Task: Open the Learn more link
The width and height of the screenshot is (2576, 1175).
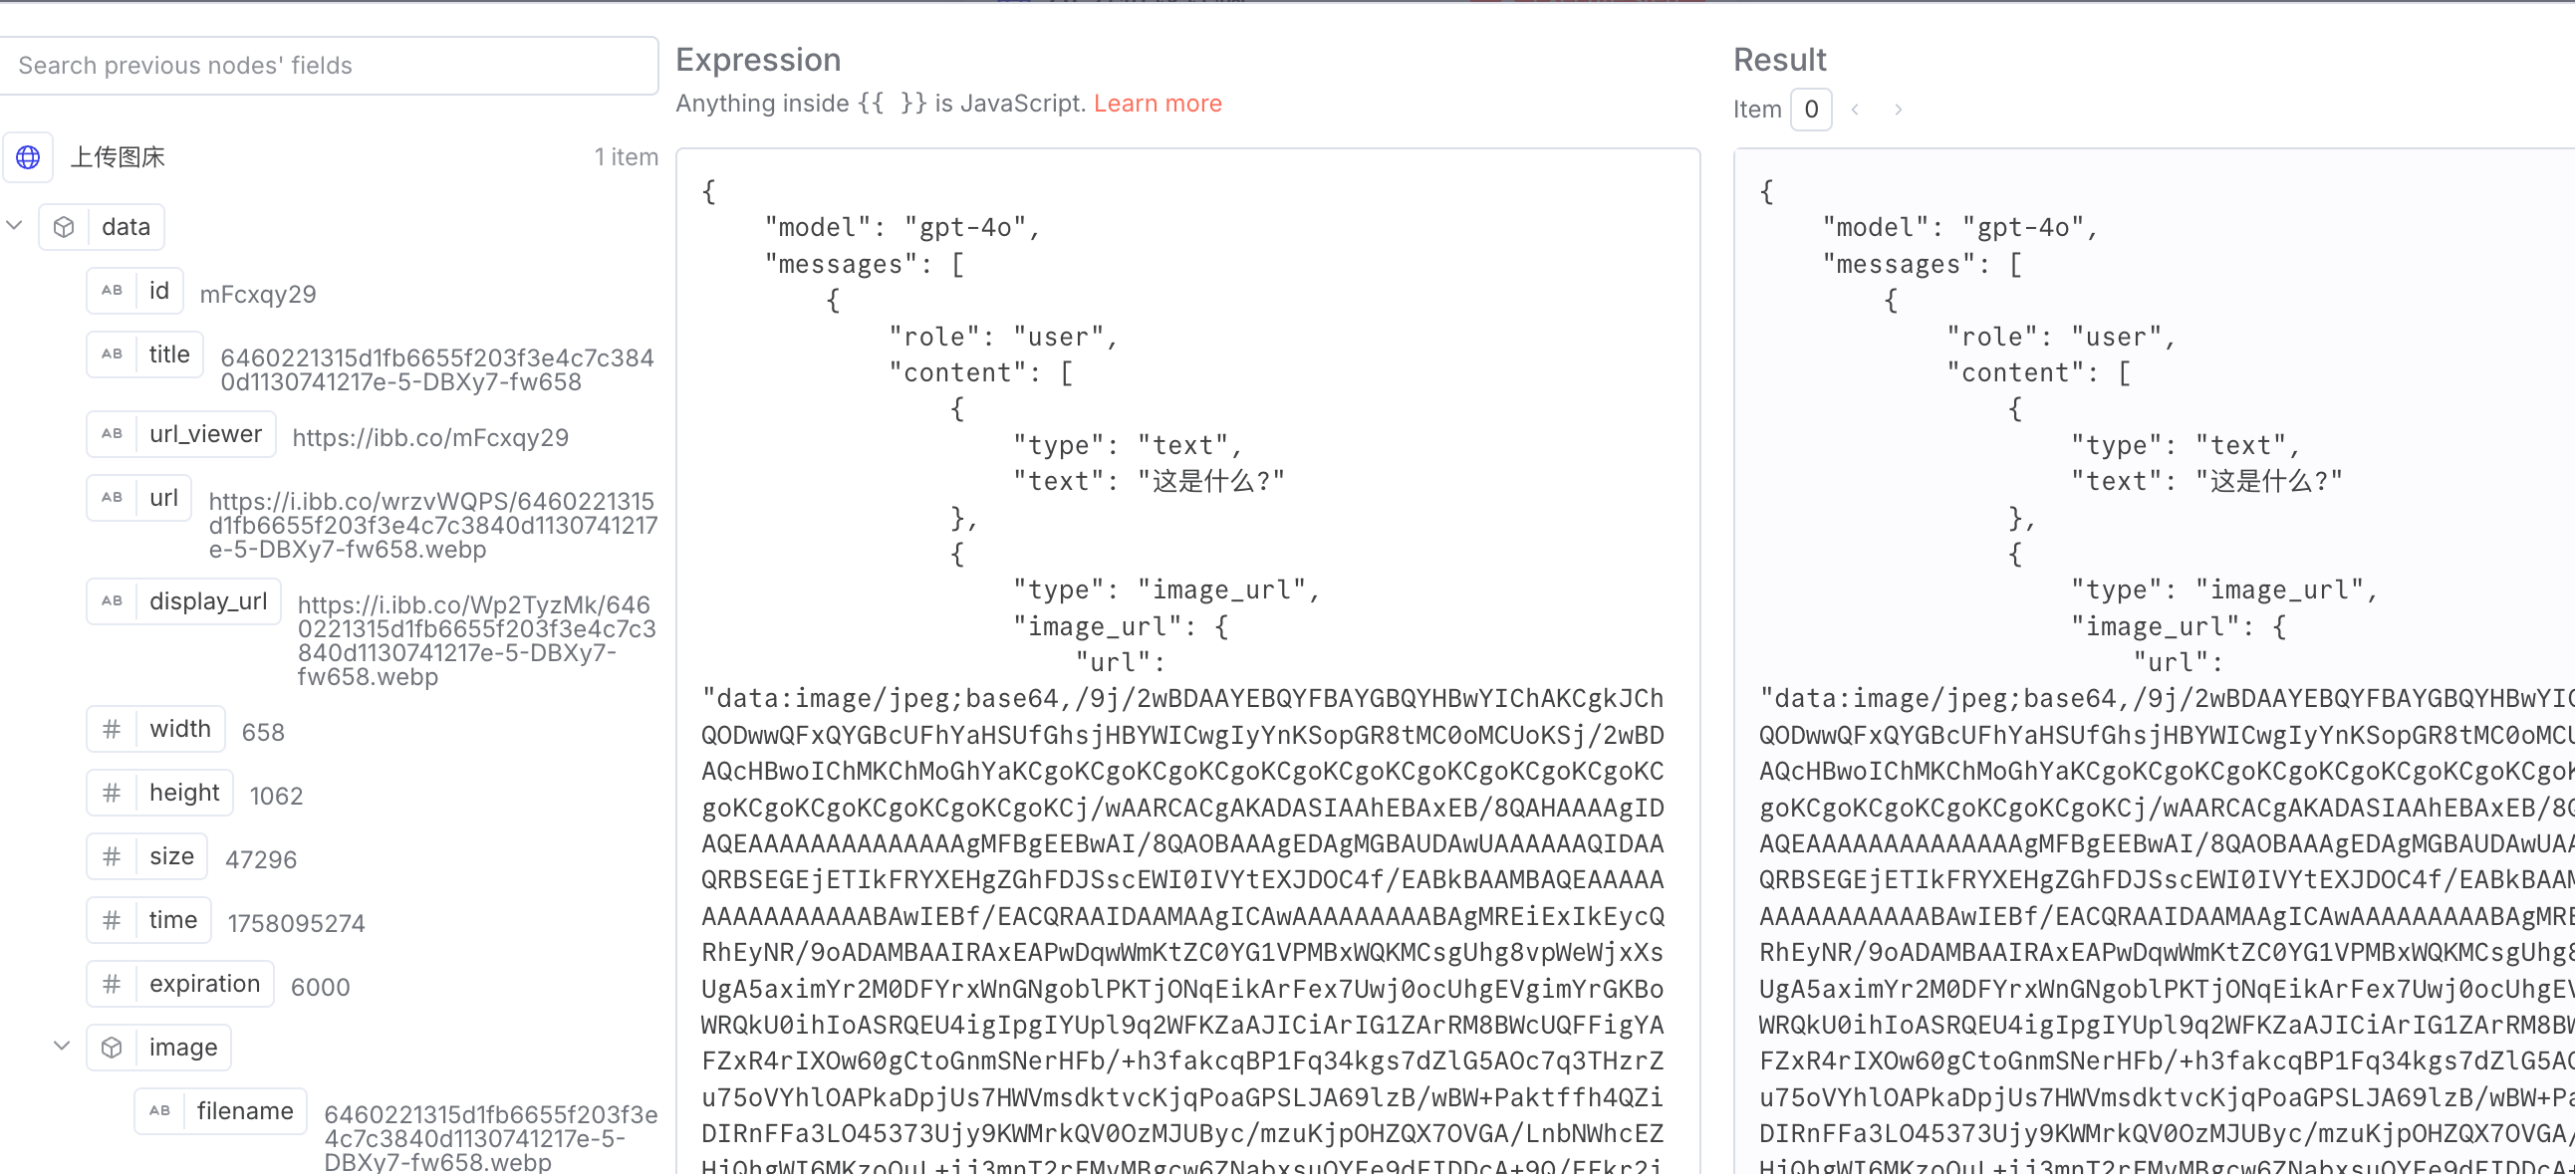Action: [x=1157, y=103]
